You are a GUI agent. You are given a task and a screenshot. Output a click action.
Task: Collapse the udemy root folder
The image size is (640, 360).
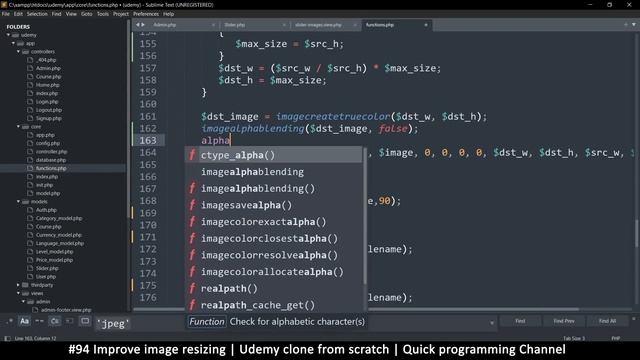click(9, 35)
